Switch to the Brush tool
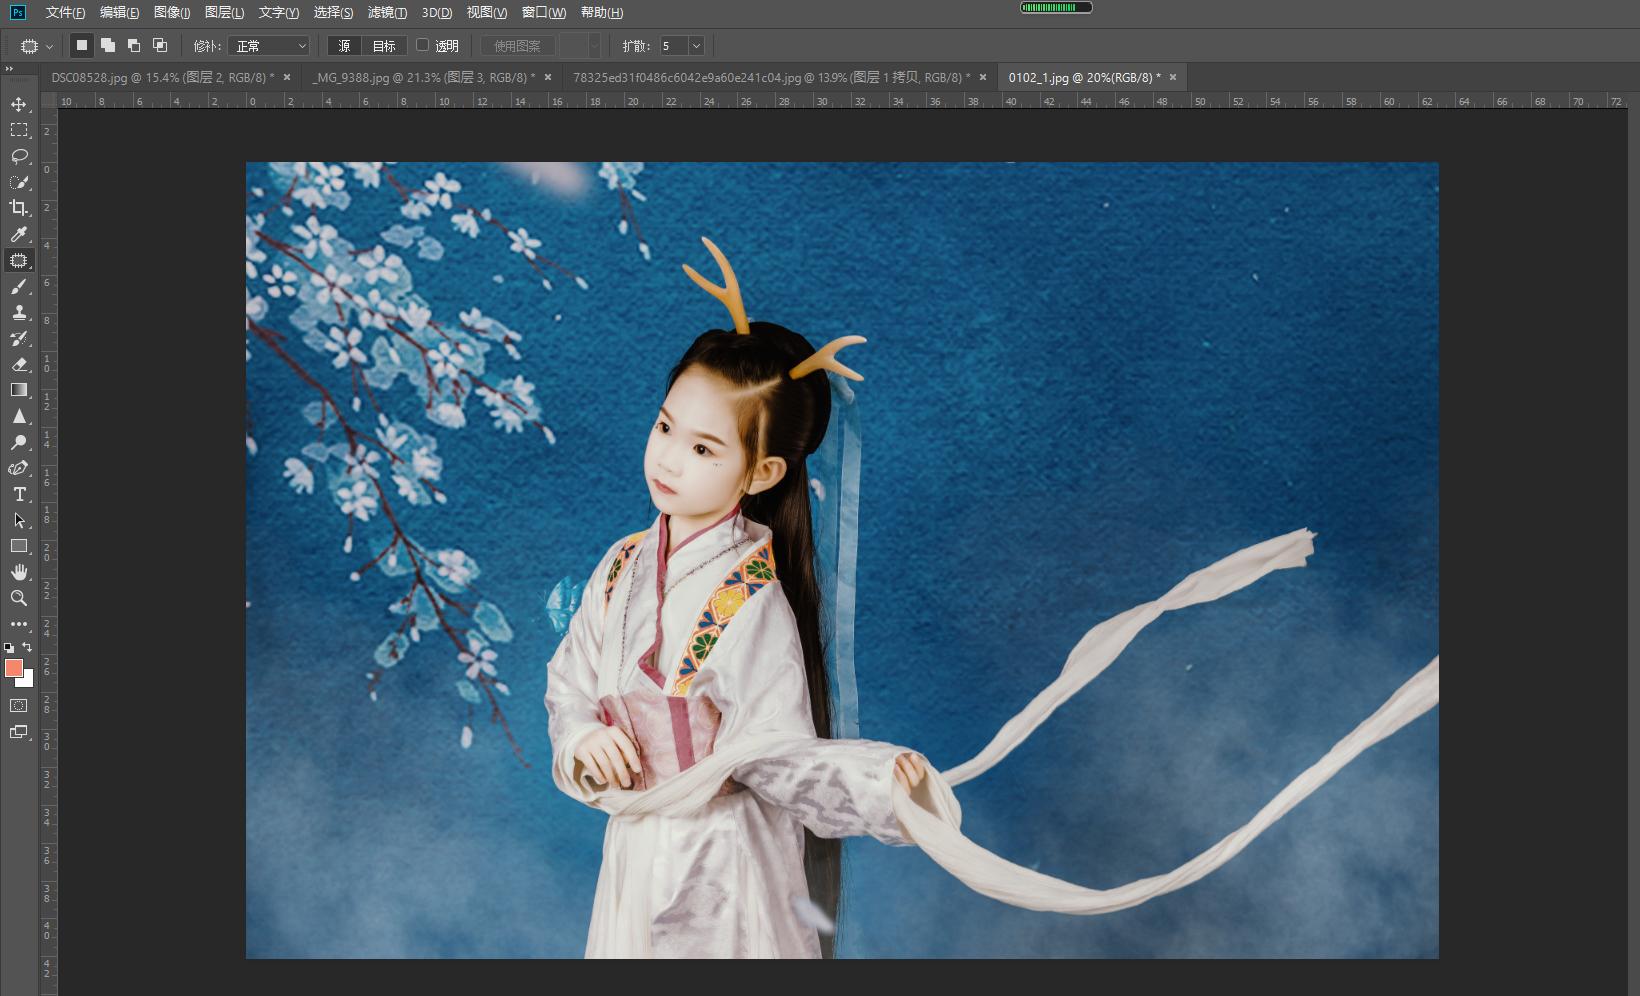This screenshot has height=996, width=1640. point(19,287)
